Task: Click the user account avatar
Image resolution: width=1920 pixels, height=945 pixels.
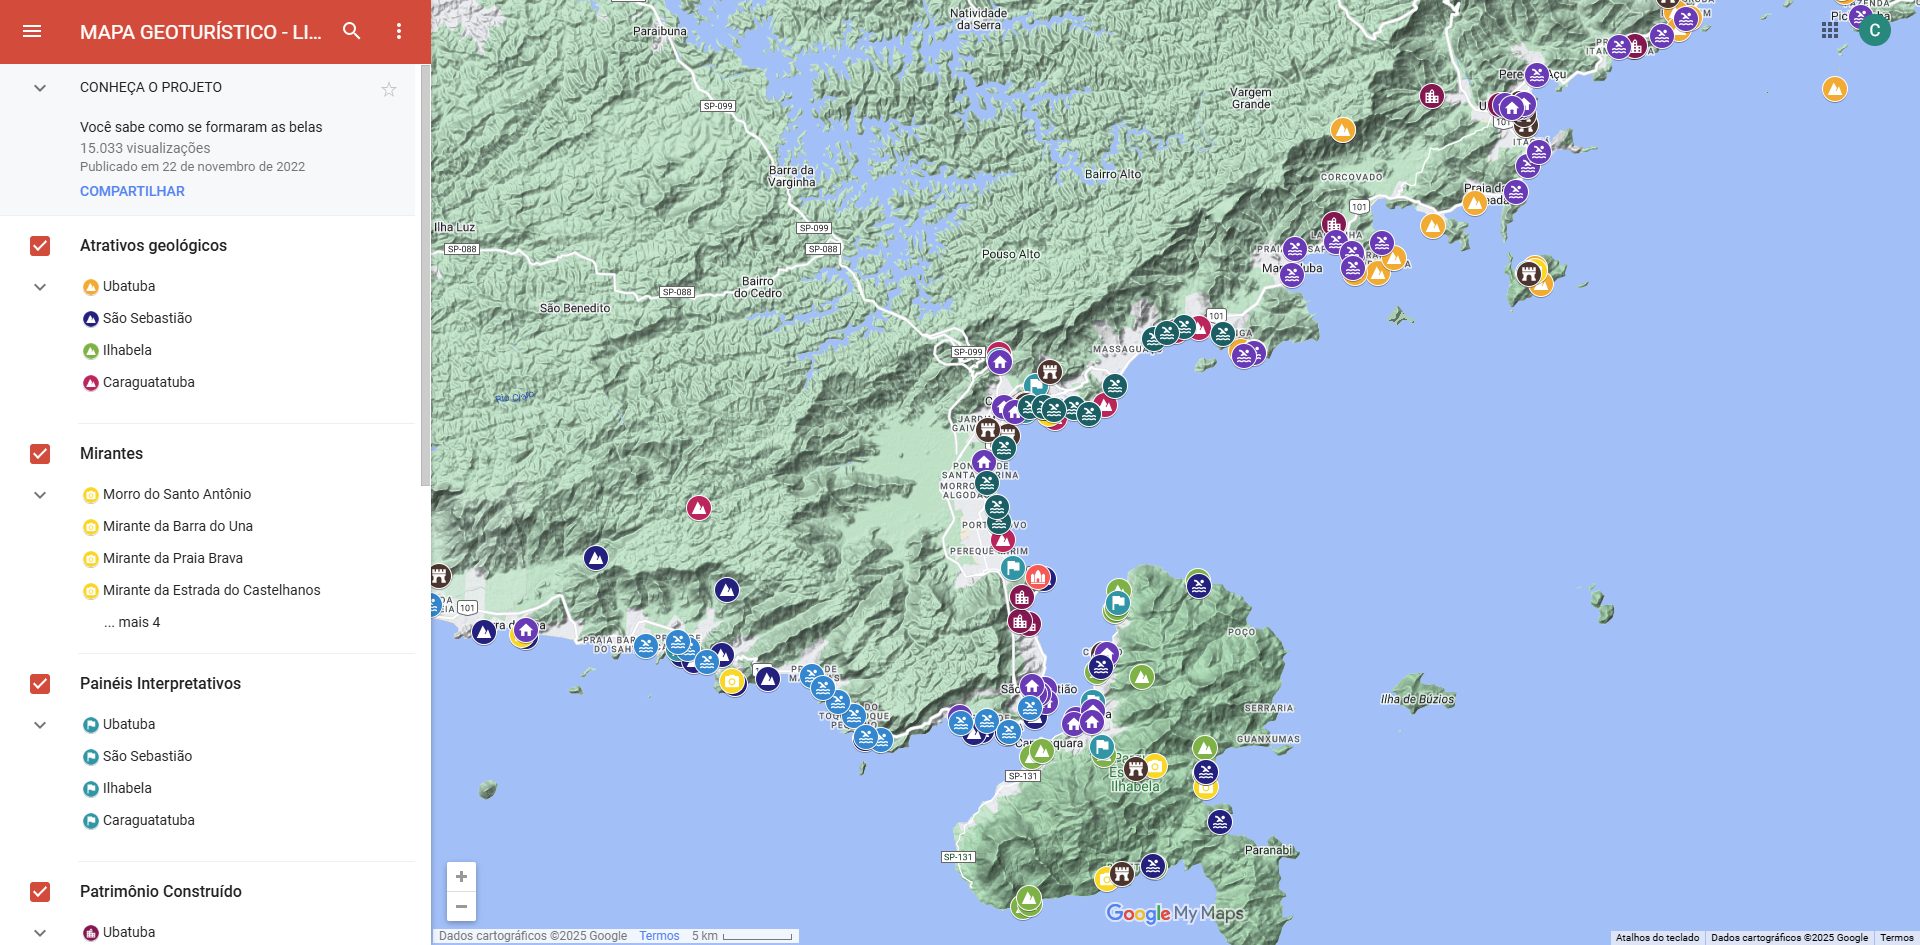Action: click(x=1874, y=30)
